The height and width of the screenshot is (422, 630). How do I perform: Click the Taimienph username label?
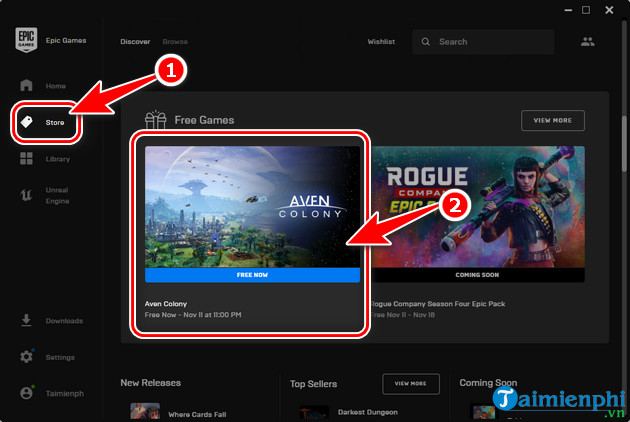pos(65,393)
